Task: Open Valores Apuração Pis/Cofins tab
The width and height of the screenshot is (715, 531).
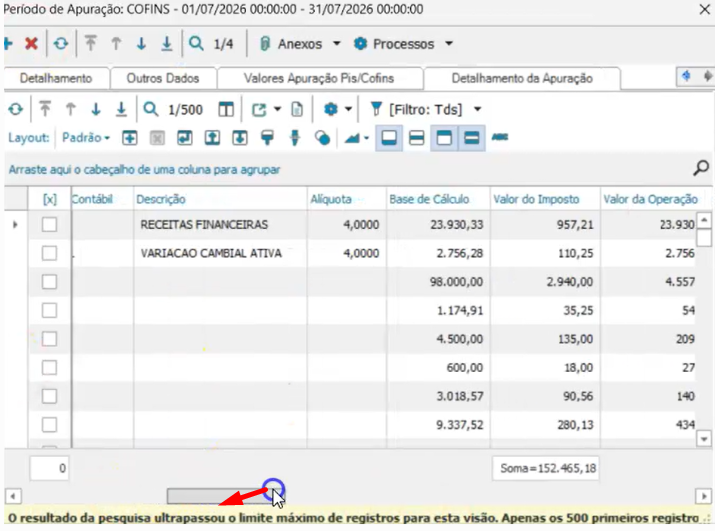Action: pyautogui.click(x=319, y=78)
